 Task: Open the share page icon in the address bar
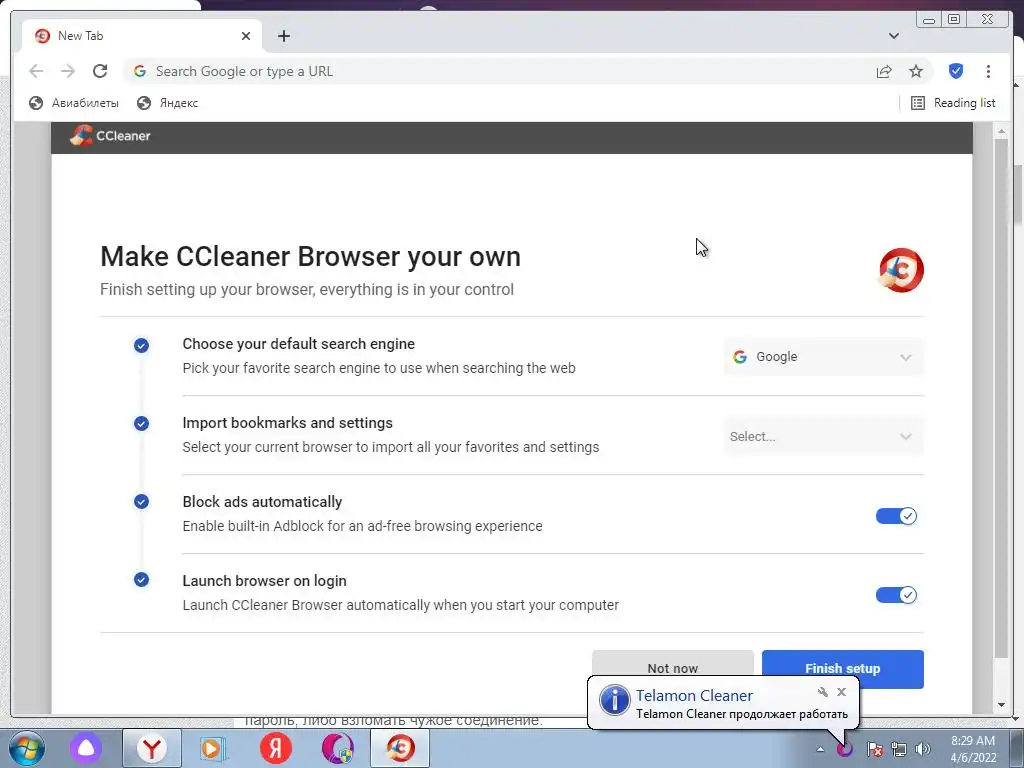[884, 71]
